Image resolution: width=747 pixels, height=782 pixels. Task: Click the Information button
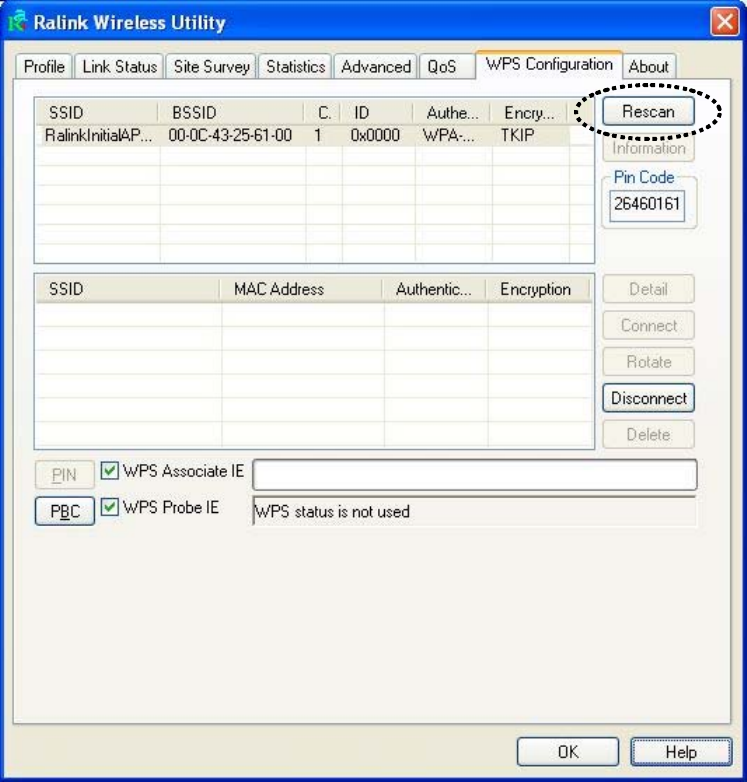click(x=648, y=148)
